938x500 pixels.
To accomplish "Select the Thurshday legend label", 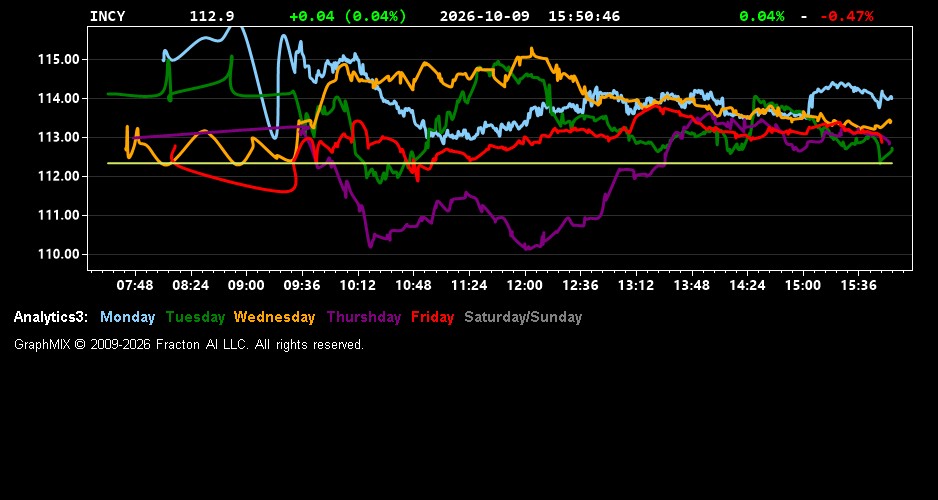I will point(364,317).
